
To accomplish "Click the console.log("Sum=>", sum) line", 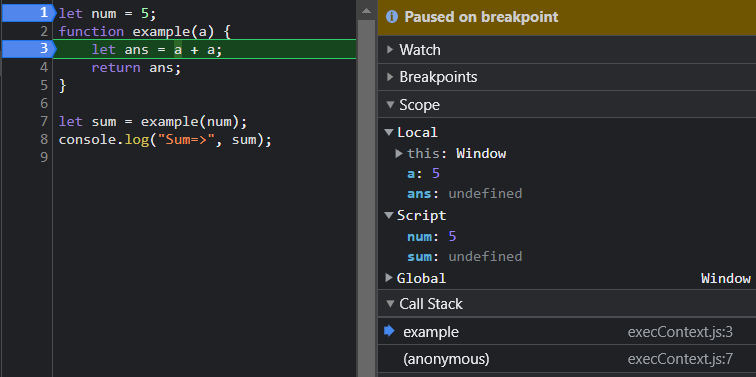I will pyautogui.click(x=165, y=140).
